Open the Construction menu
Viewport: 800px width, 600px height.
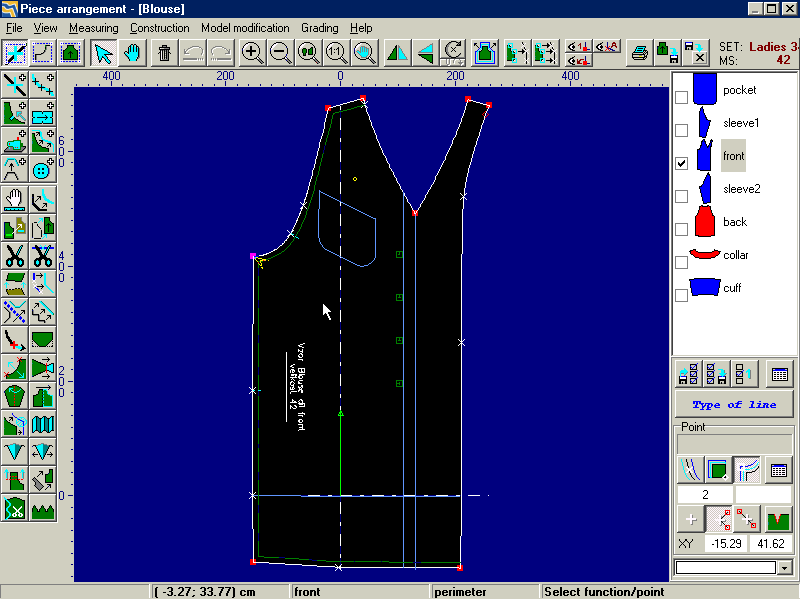[160, 28]
